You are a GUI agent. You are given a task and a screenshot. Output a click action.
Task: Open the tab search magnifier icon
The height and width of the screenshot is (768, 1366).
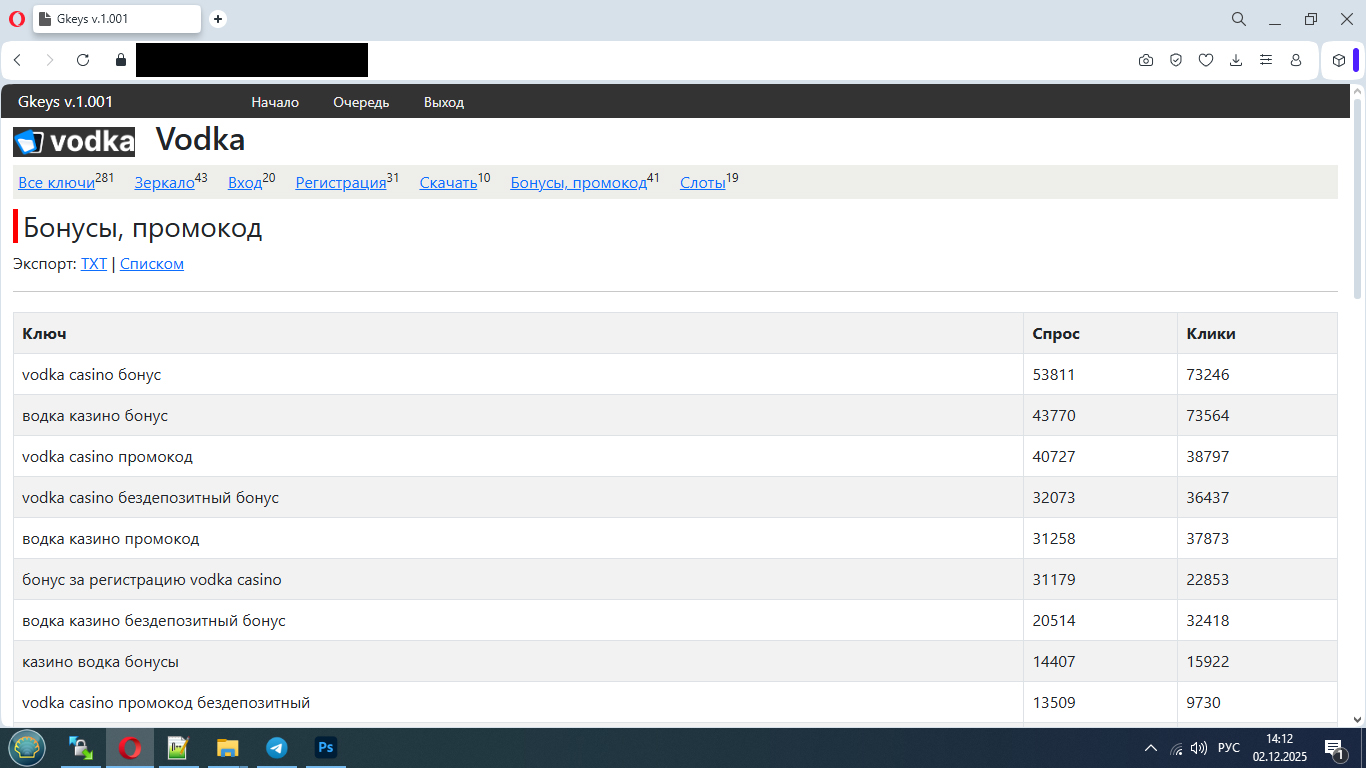click(1238, 19)
